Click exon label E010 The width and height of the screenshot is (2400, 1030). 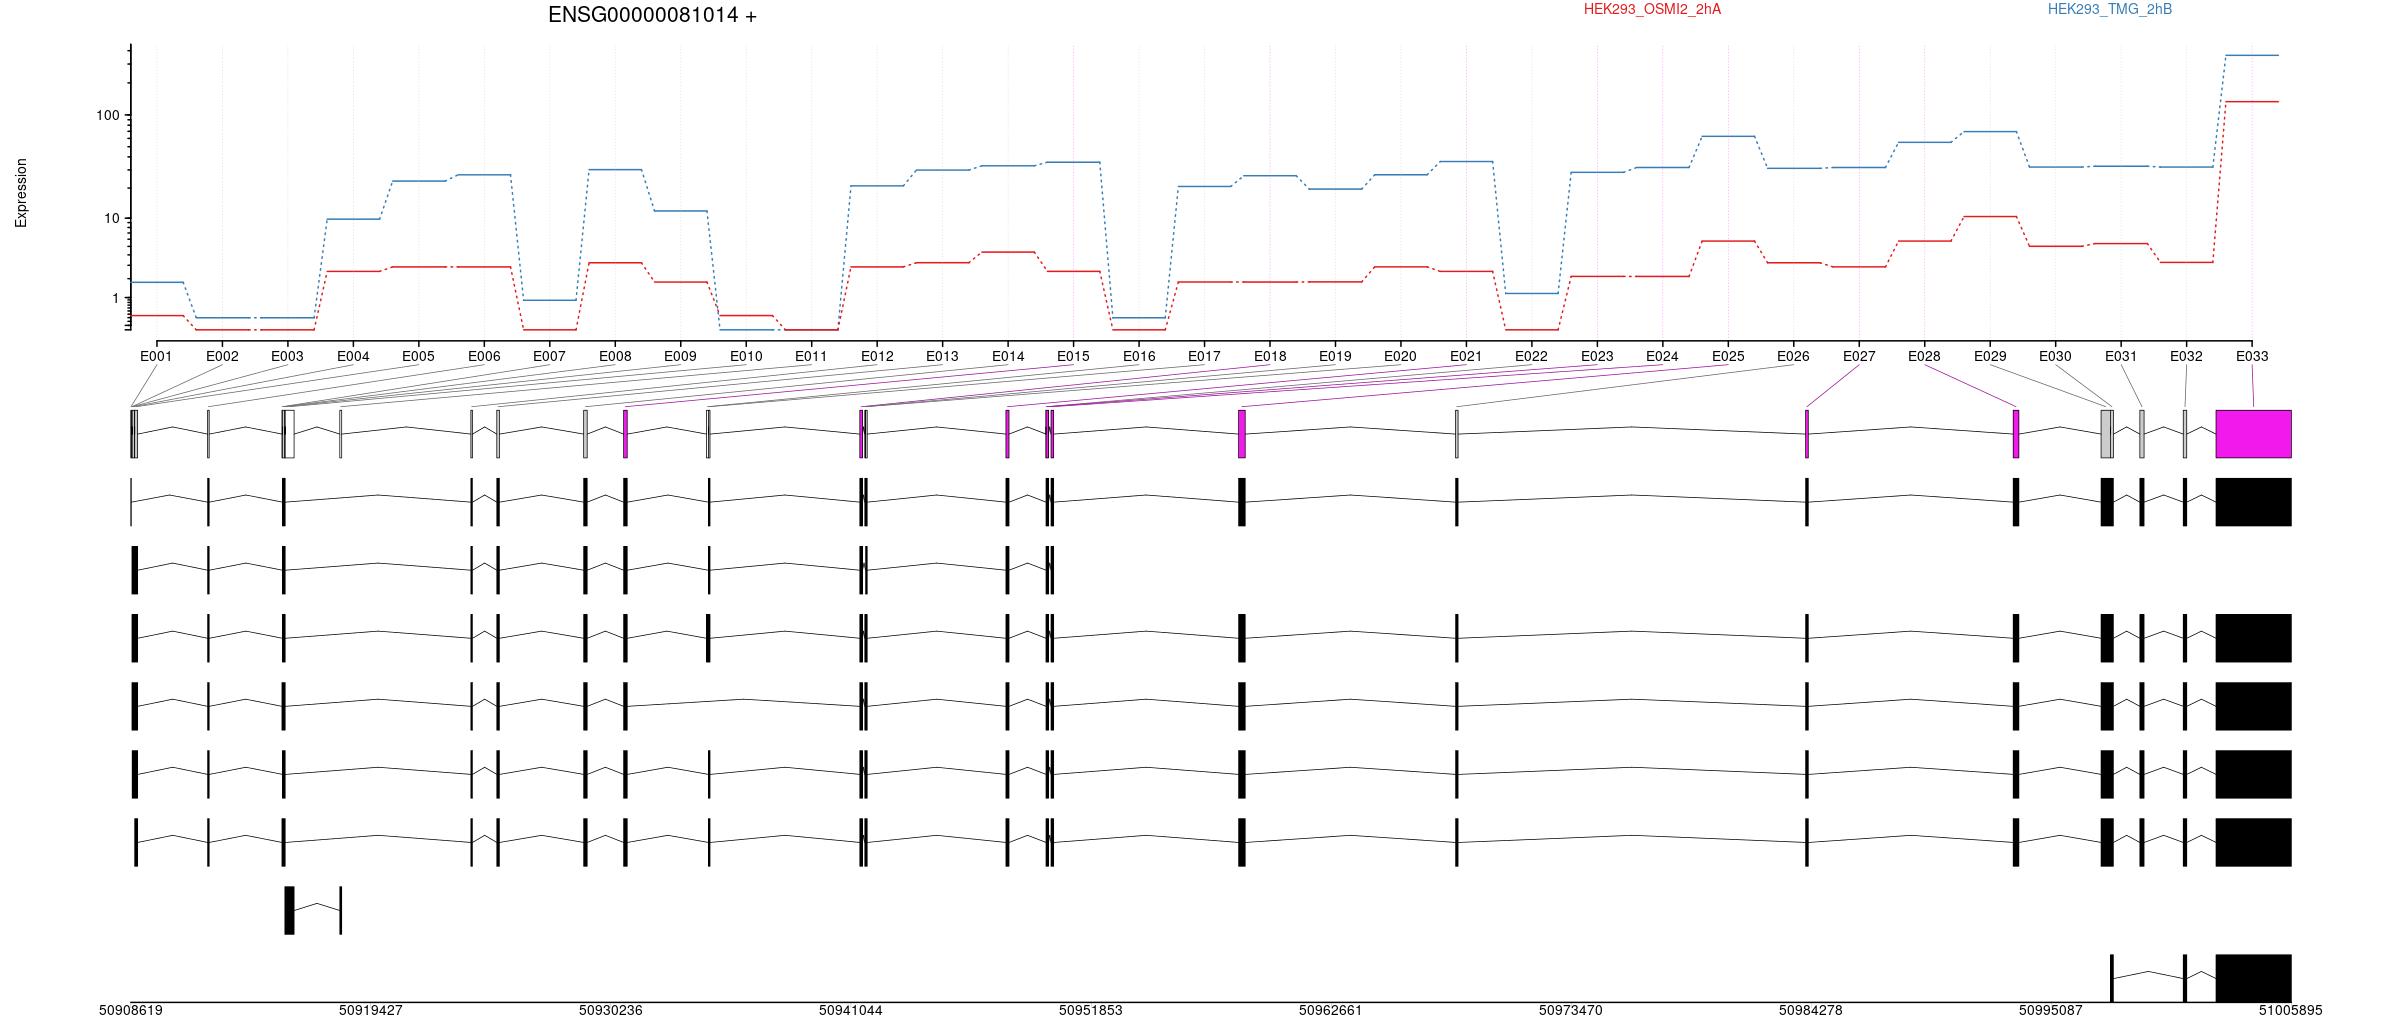(746, 356)
